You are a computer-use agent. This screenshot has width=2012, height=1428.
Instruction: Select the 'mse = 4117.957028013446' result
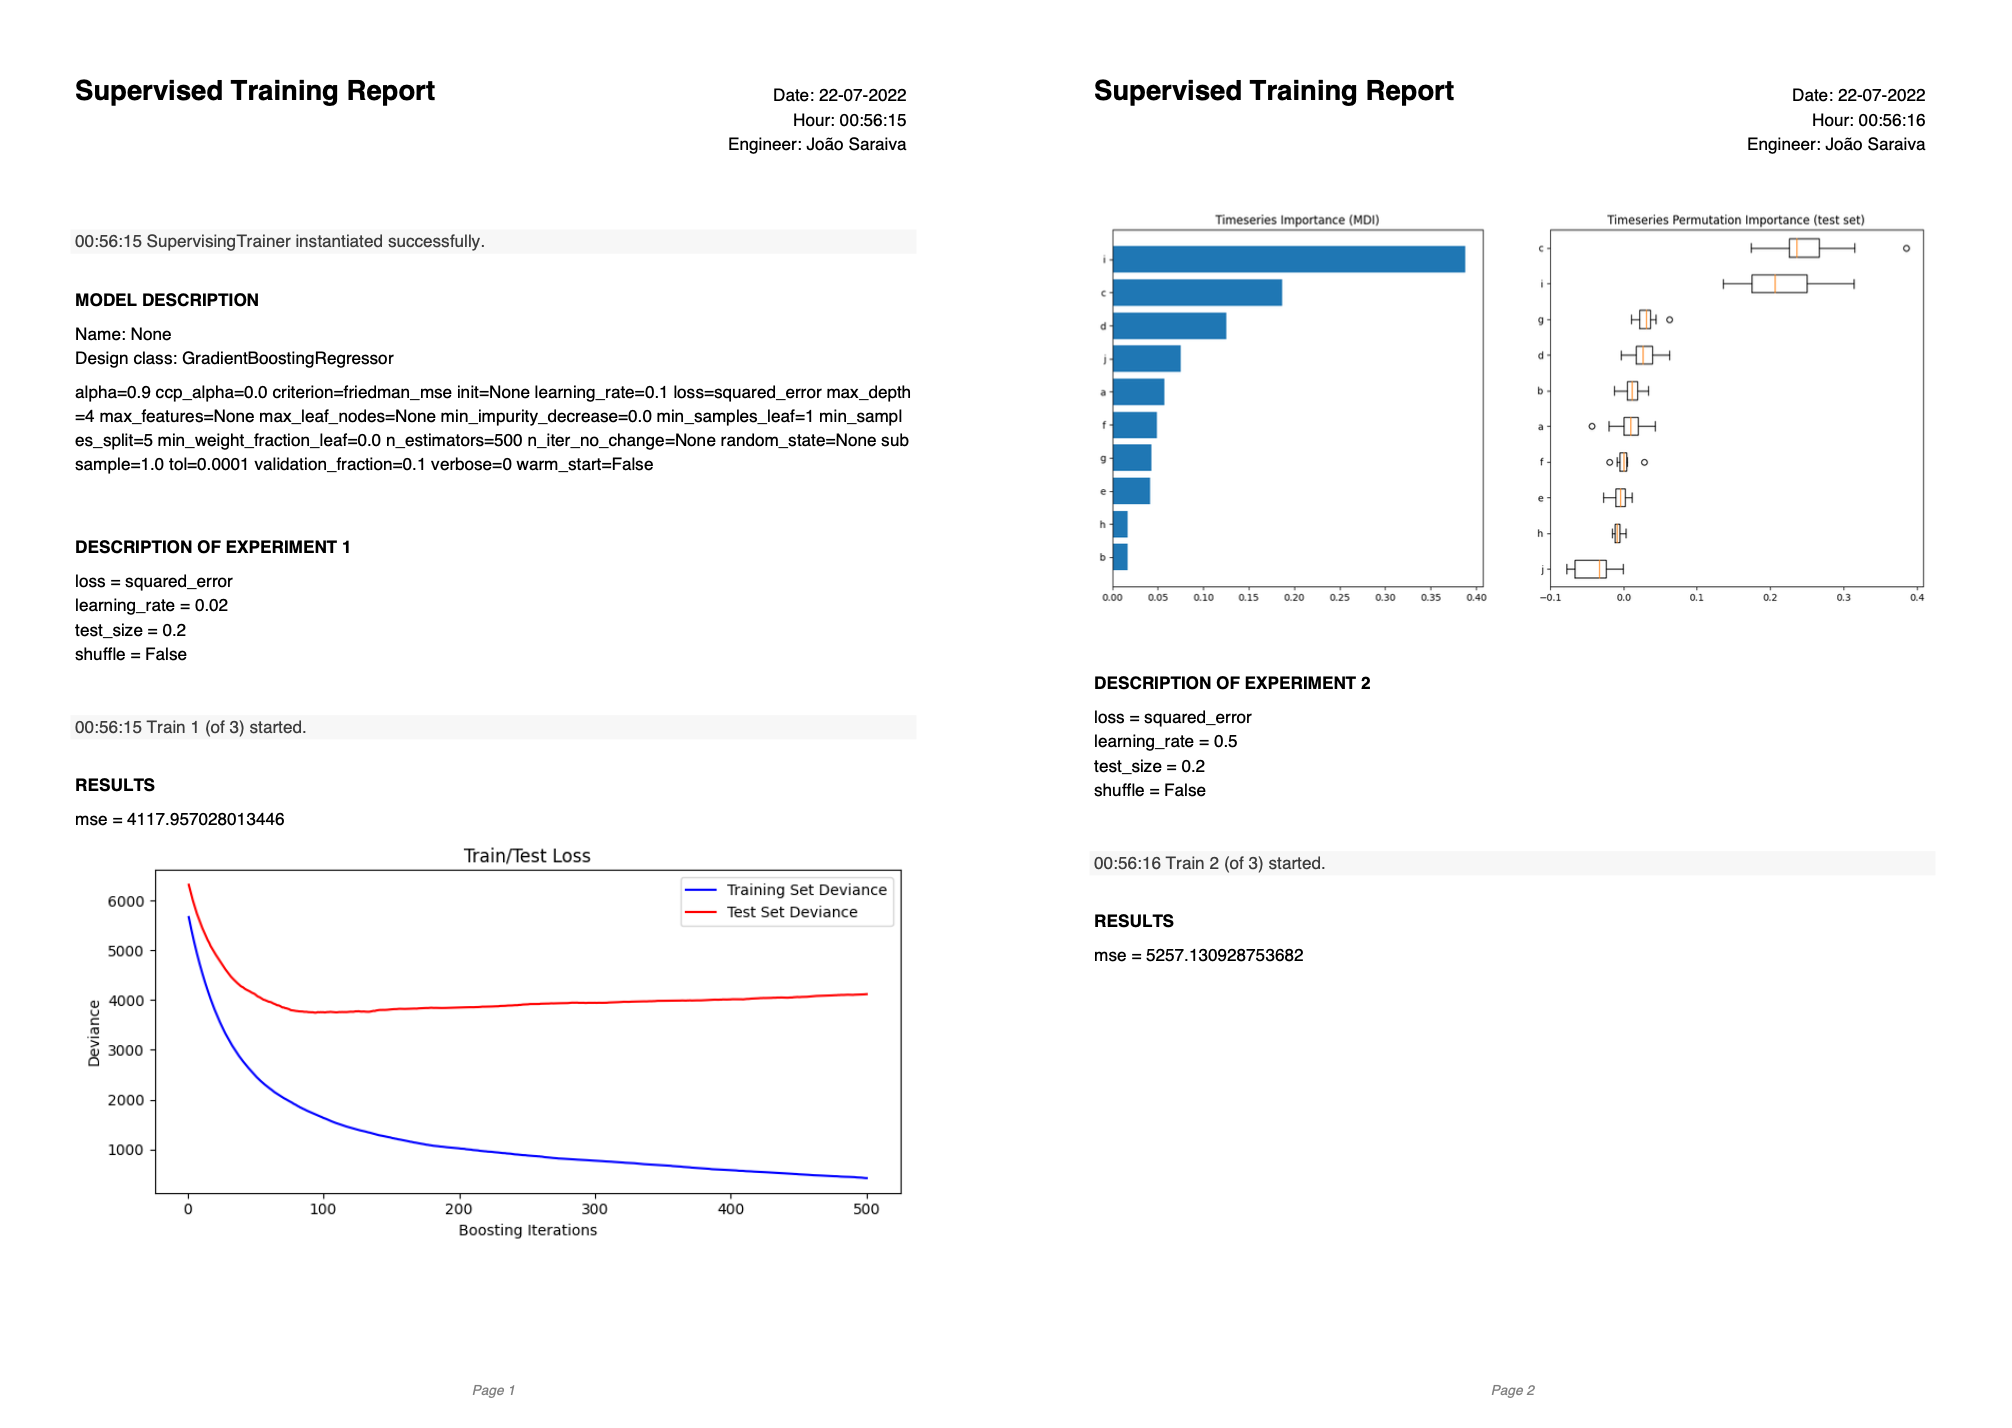pos(180,819)
